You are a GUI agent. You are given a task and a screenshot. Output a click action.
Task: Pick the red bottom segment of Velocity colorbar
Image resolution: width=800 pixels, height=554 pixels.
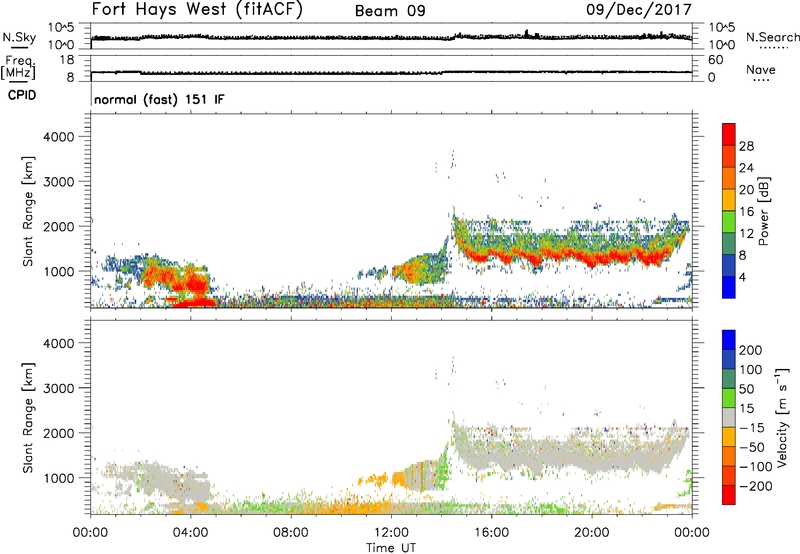point(729,495)
